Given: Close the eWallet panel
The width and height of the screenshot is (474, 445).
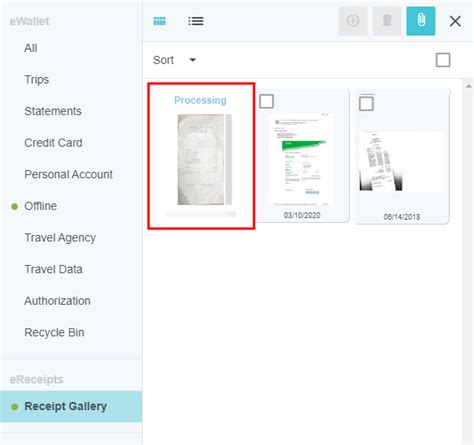Looking at the screenshot, I should click(455, 21).
